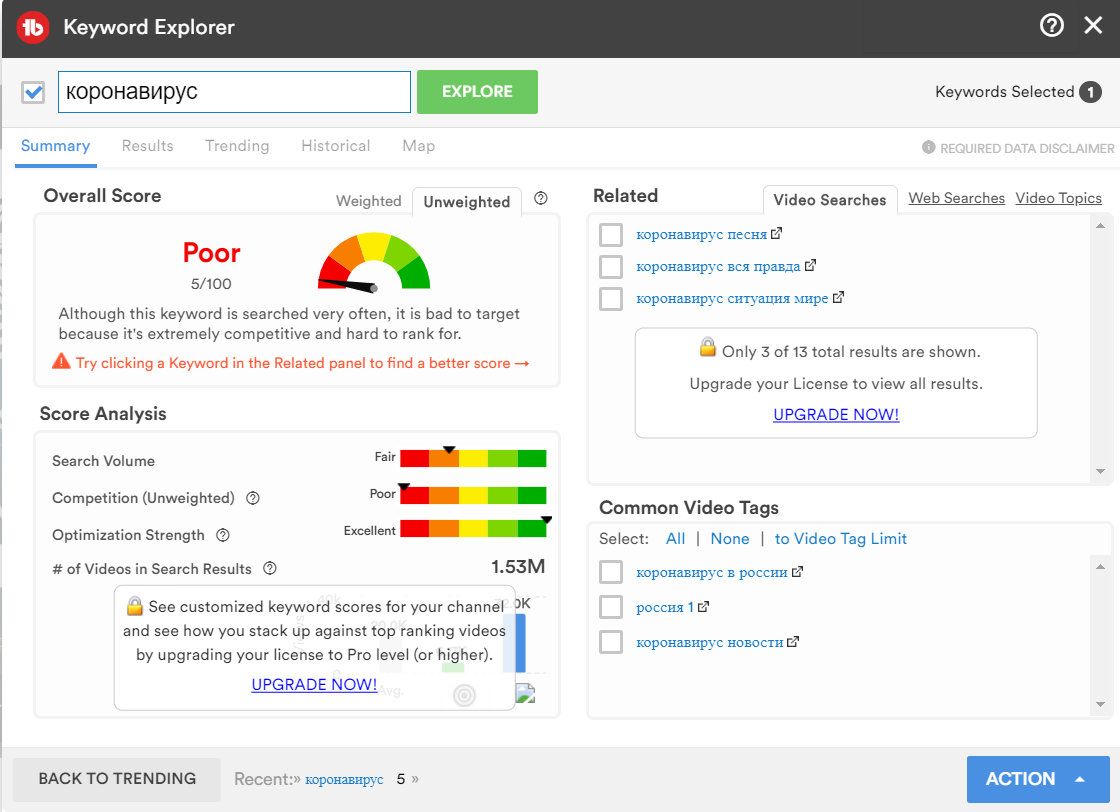Open external link icon for коронавирус песня
1120x812 pixels.
tap(776, 234)
